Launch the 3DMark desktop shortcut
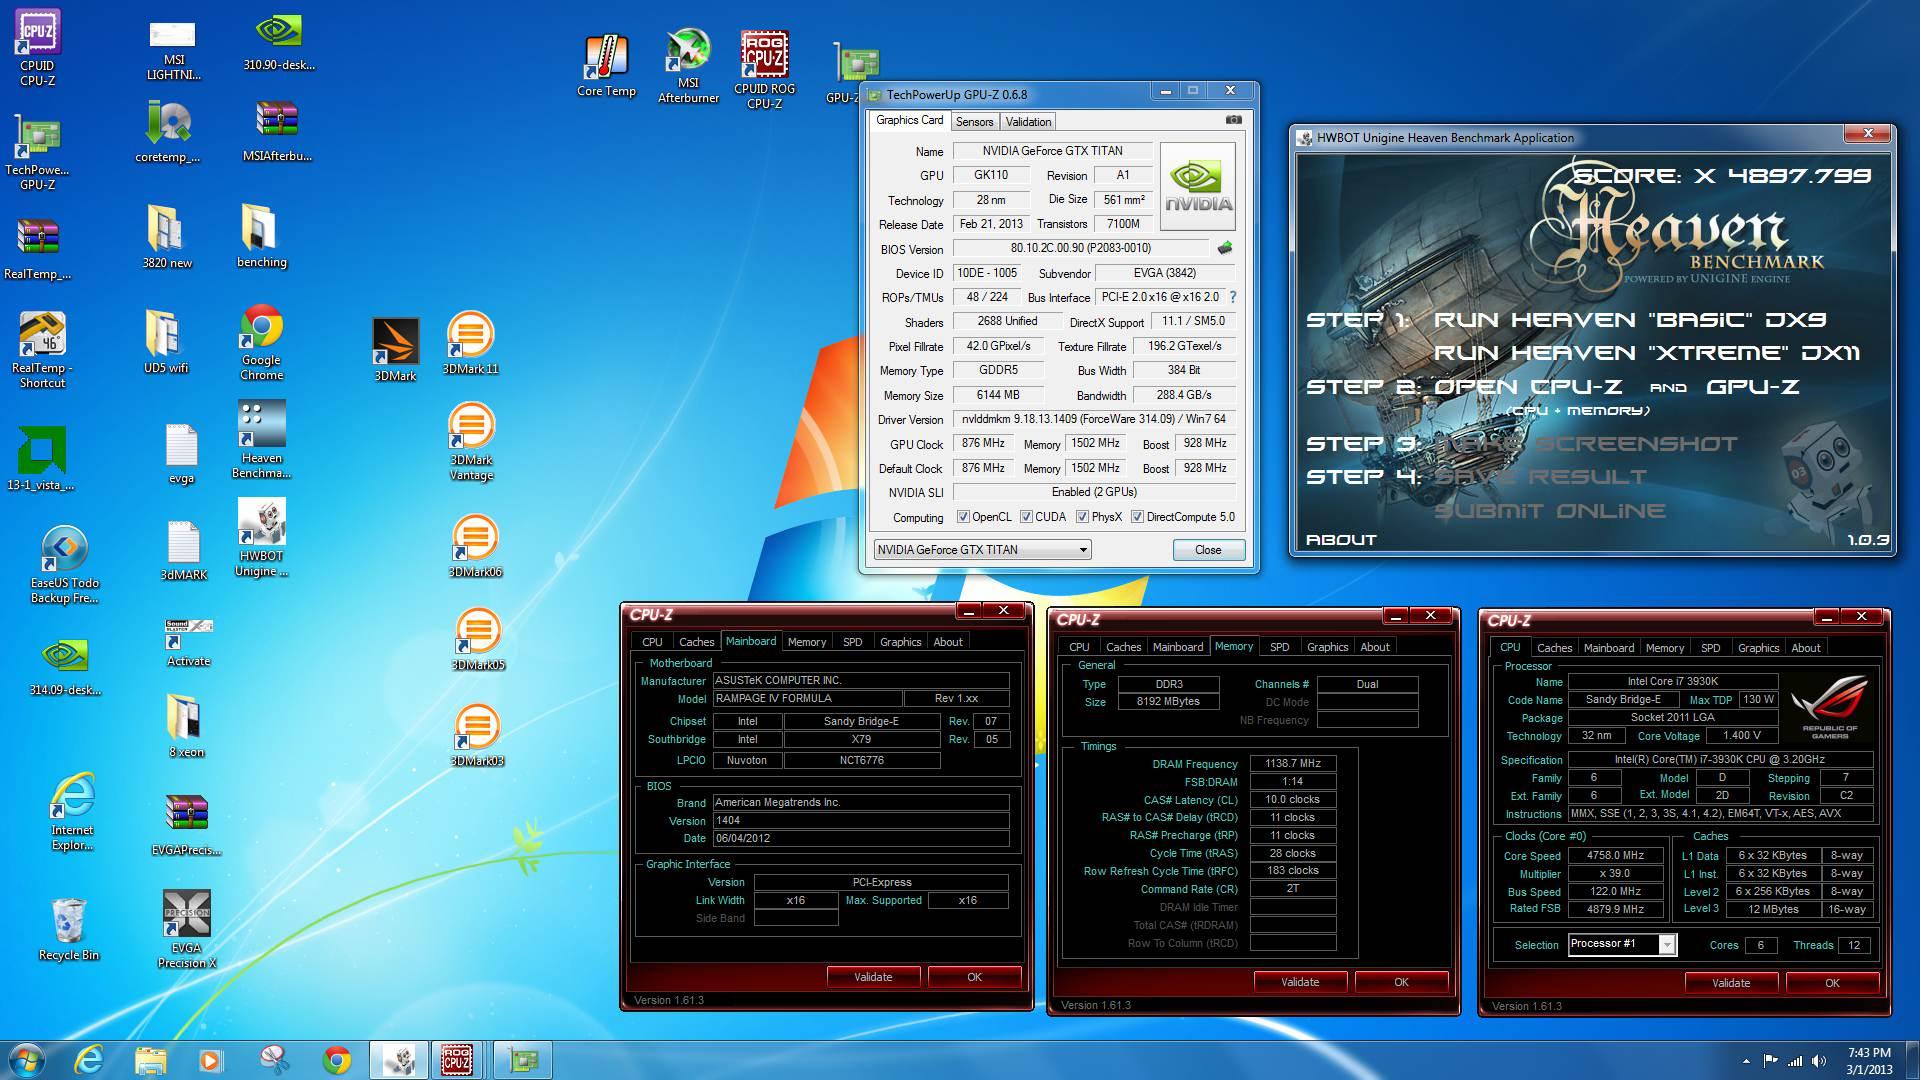This screenshot has width=1920, height=1080. tap(395, 350)
